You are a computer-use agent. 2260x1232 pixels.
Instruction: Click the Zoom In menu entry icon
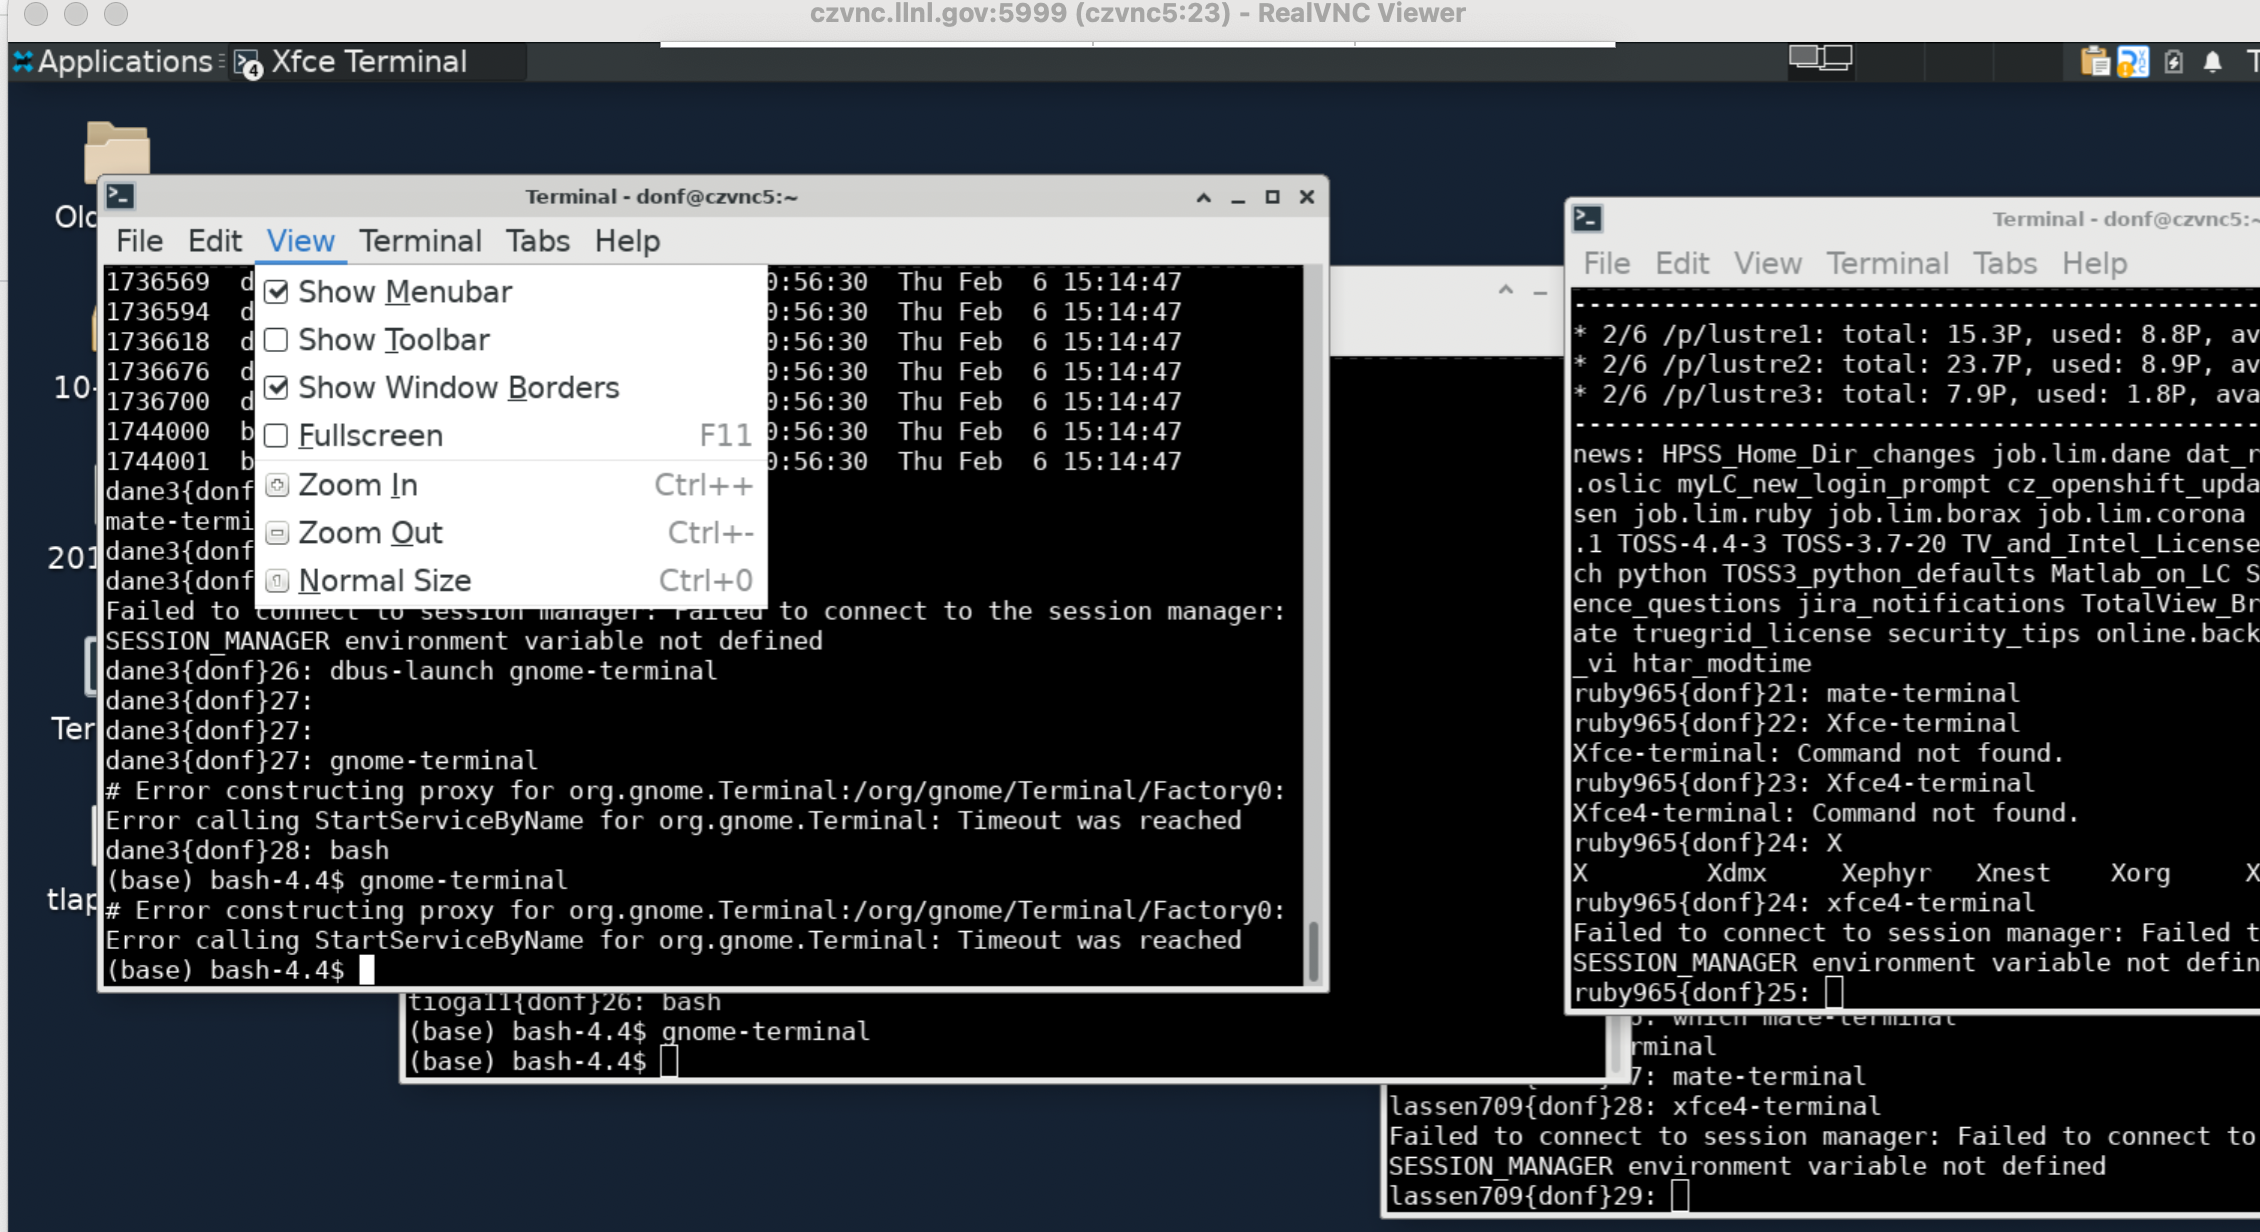click(277, 485)
